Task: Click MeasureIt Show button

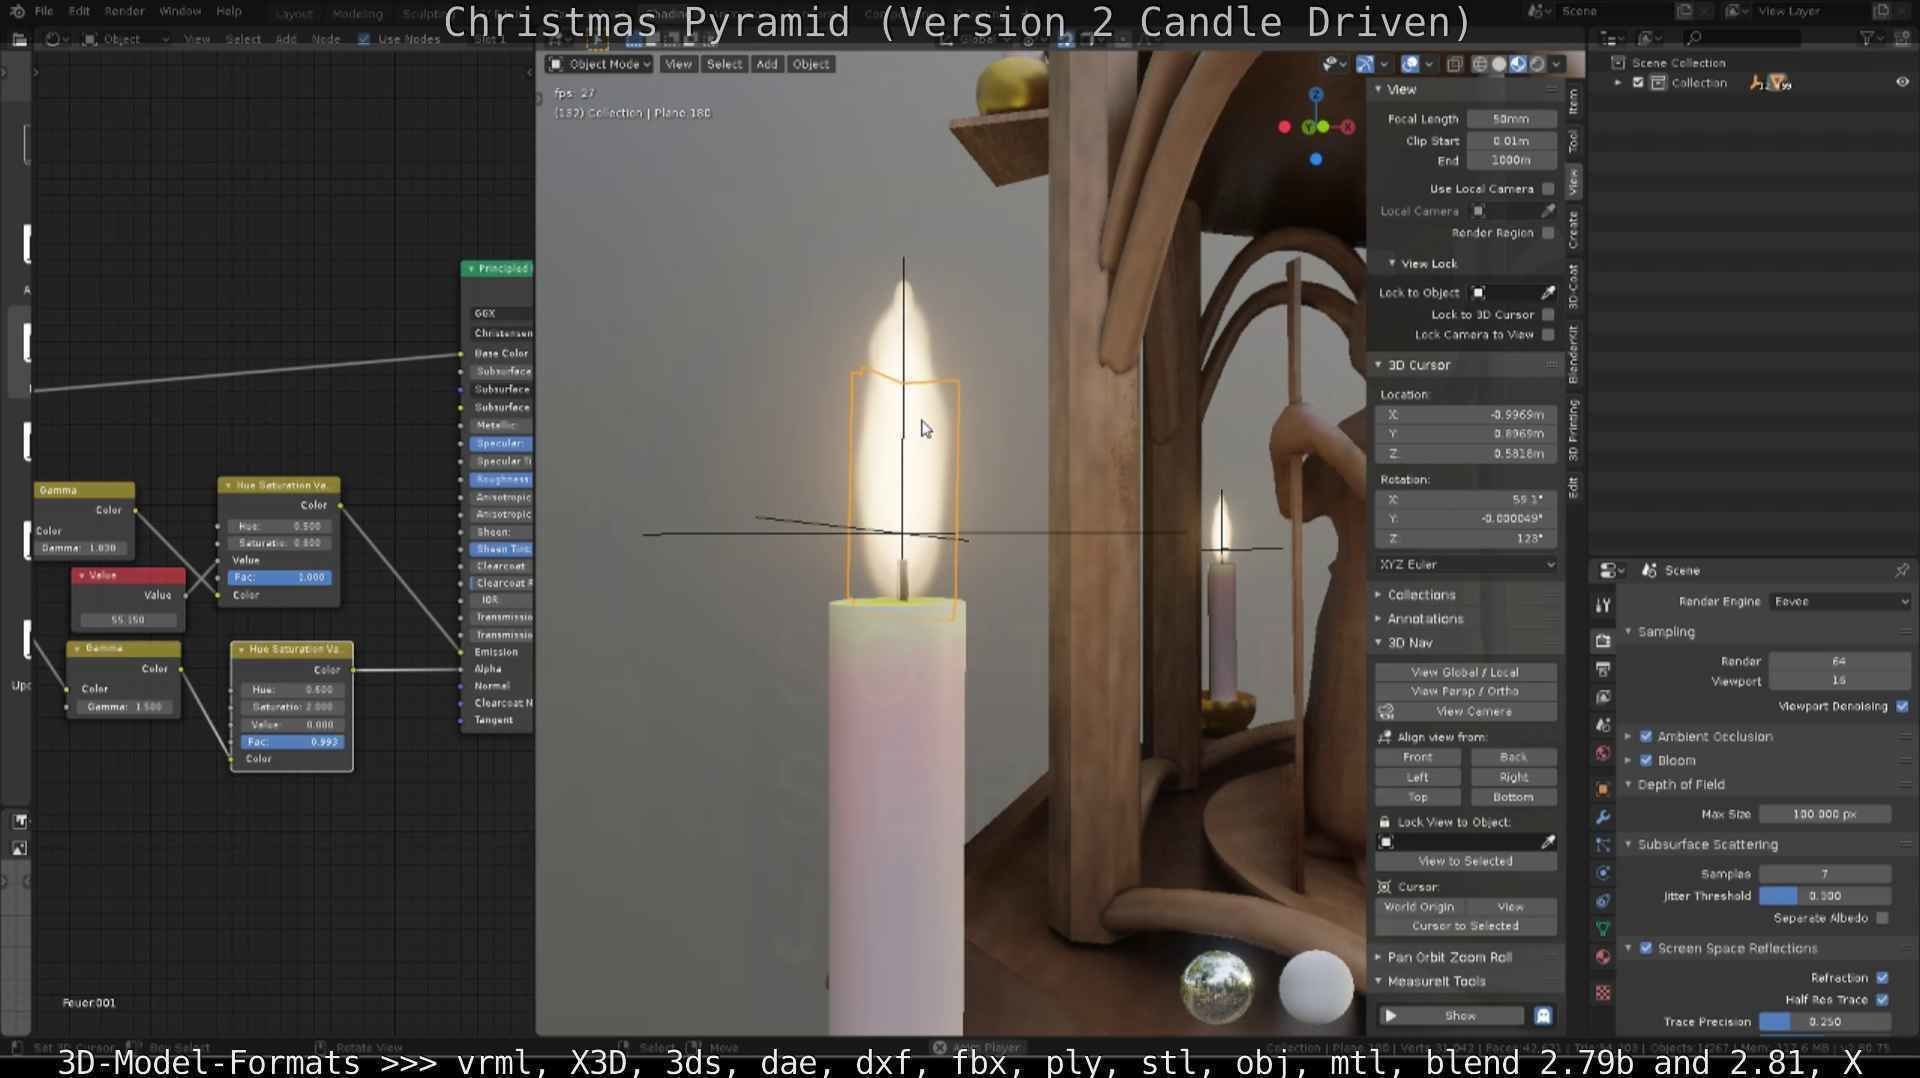Action: (1450, 1016)
